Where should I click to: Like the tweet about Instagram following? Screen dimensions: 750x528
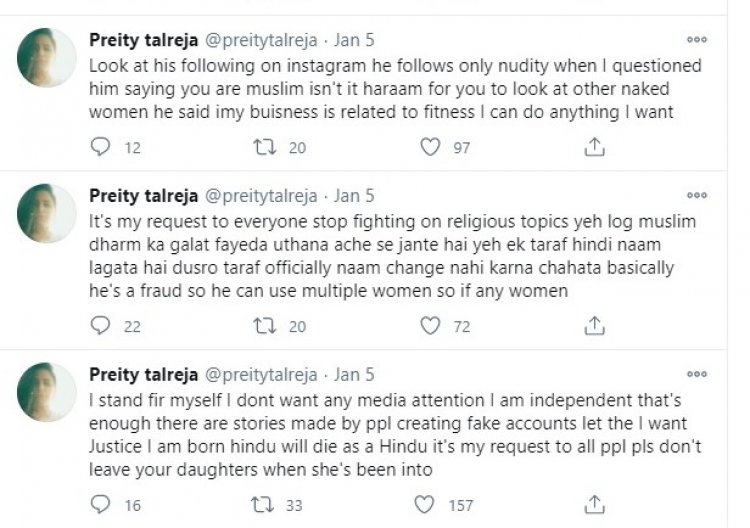[430, 147]
